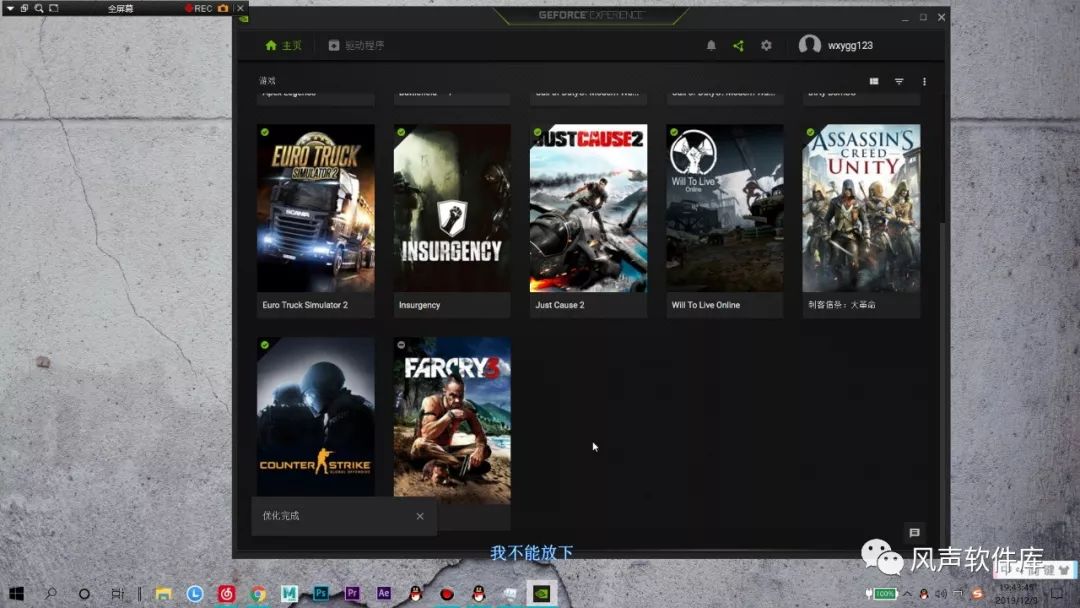Click the Assassin's Creed Unity cover

861,208
